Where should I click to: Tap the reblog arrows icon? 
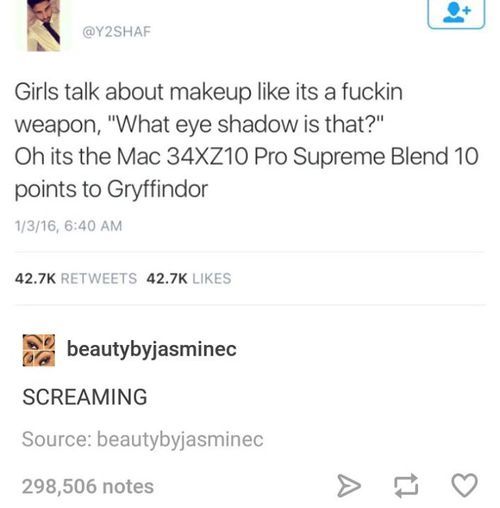406,486
